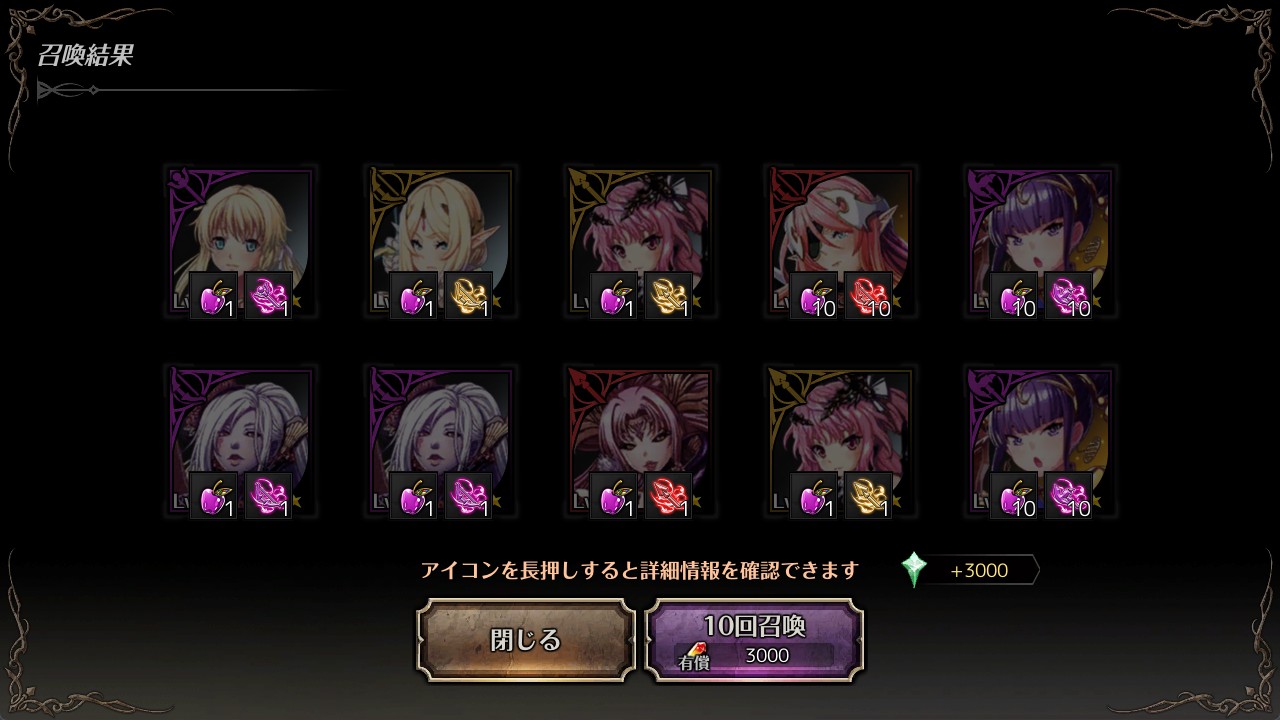This screenshot has width=1280, height=720.
Task: Select the purple-haired character in the top row
Action: click(1040, 242)
